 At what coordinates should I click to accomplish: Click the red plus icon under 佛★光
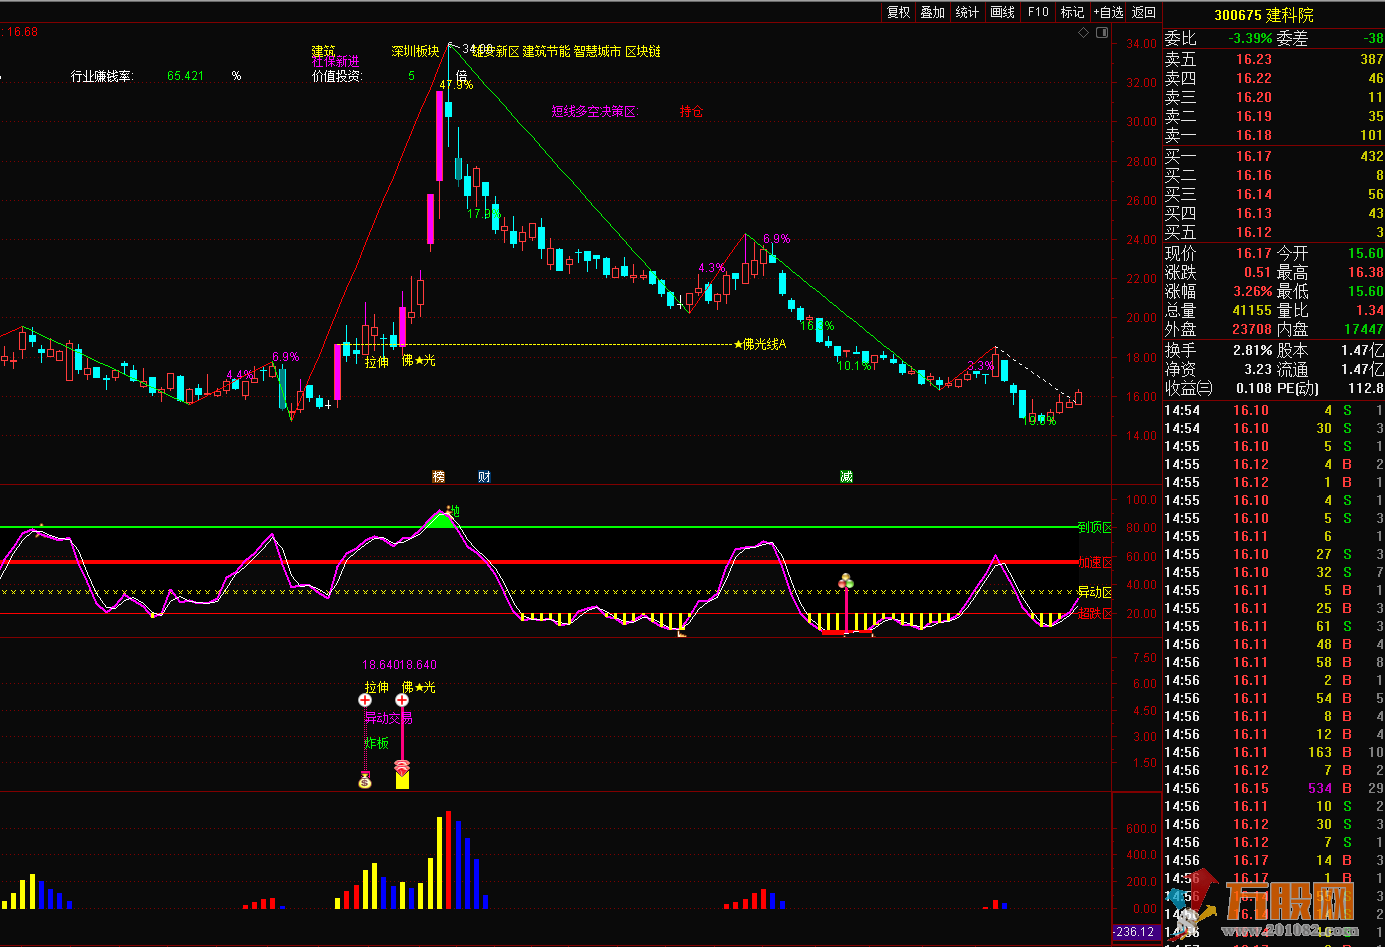click(402, 700)
